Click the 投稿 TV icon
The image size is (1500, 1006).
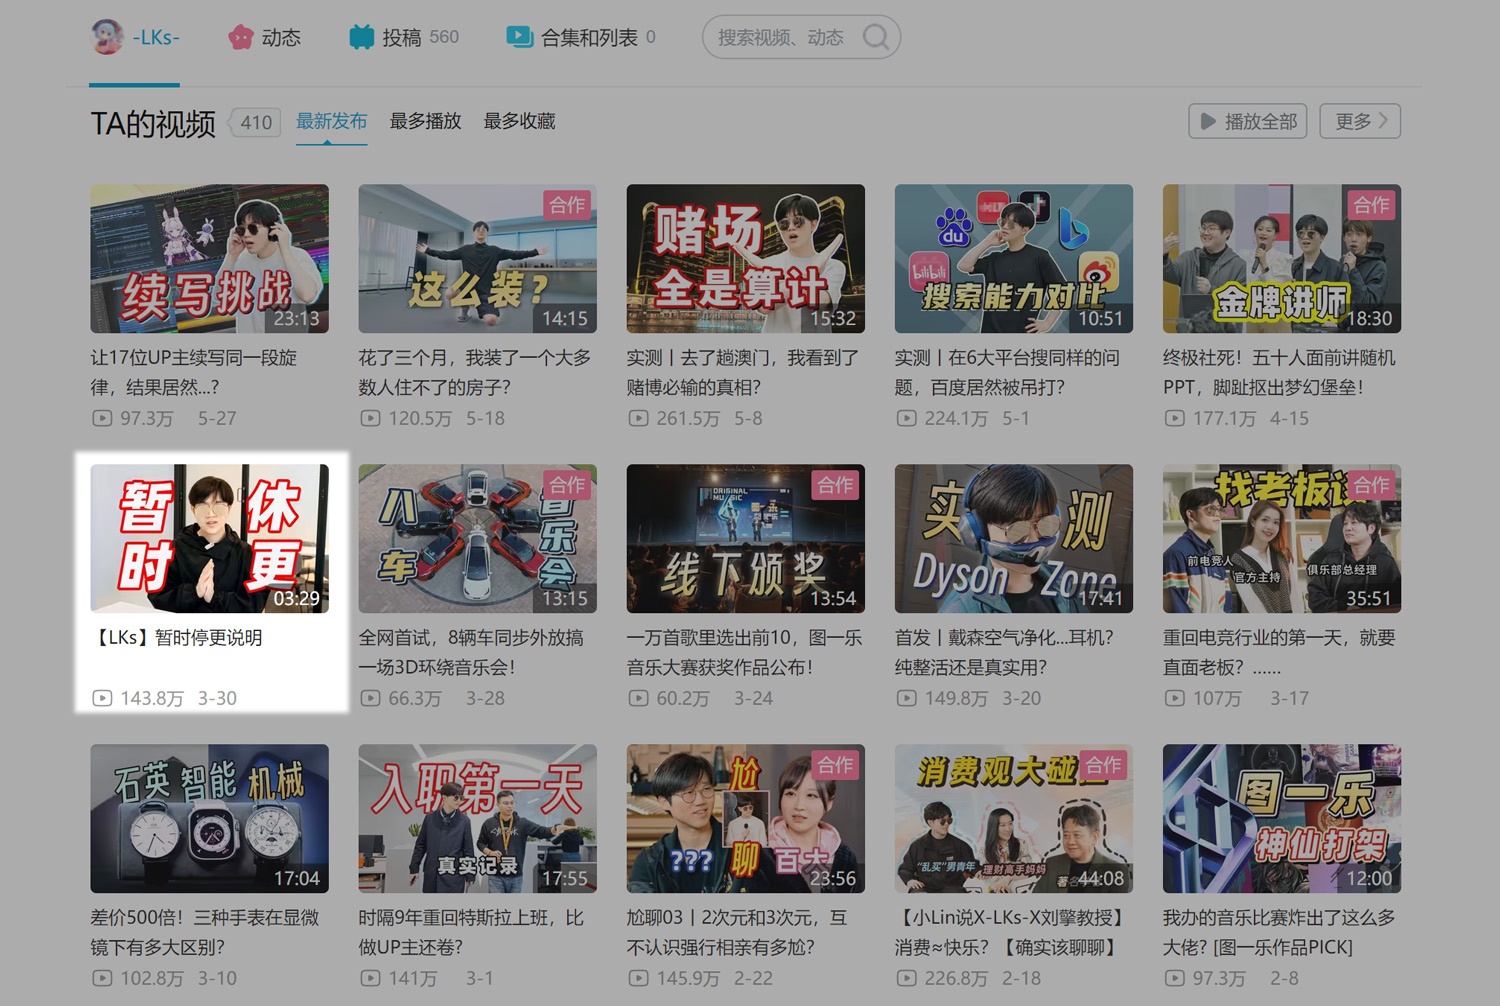[x=361, y=37]
